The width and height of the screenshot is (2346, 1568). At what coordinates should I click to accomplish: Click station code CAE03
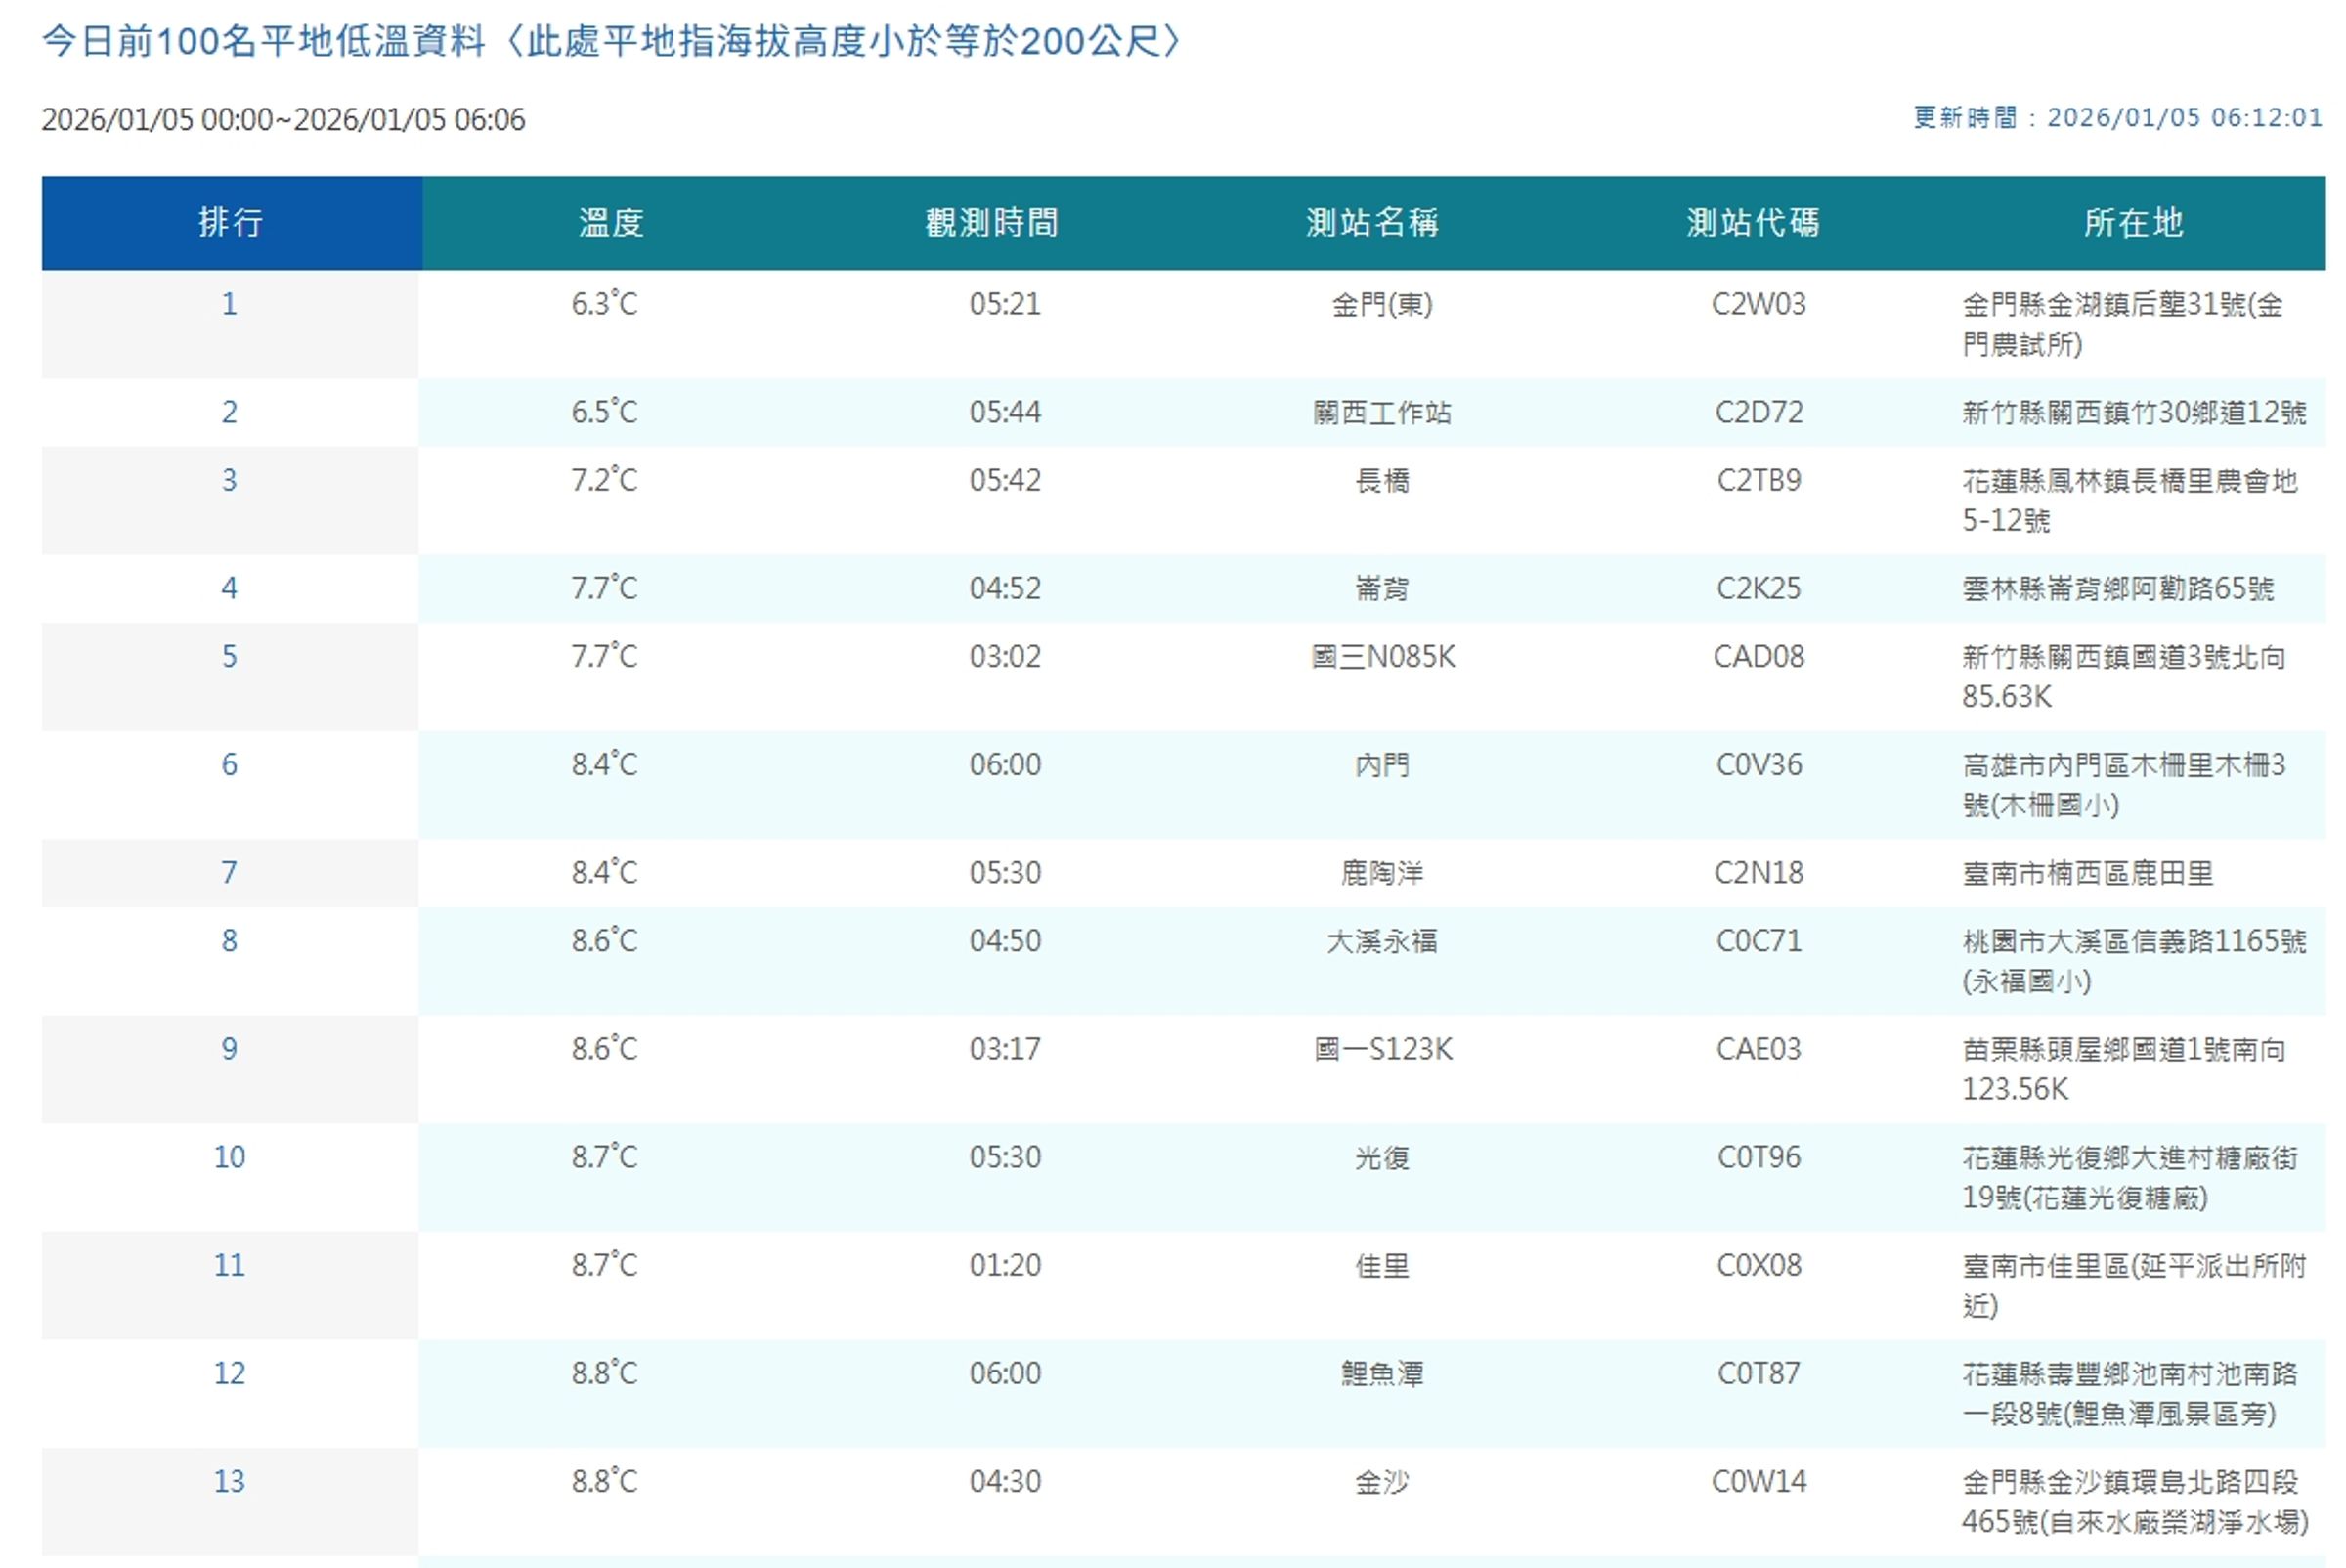pos(1759,1049)
